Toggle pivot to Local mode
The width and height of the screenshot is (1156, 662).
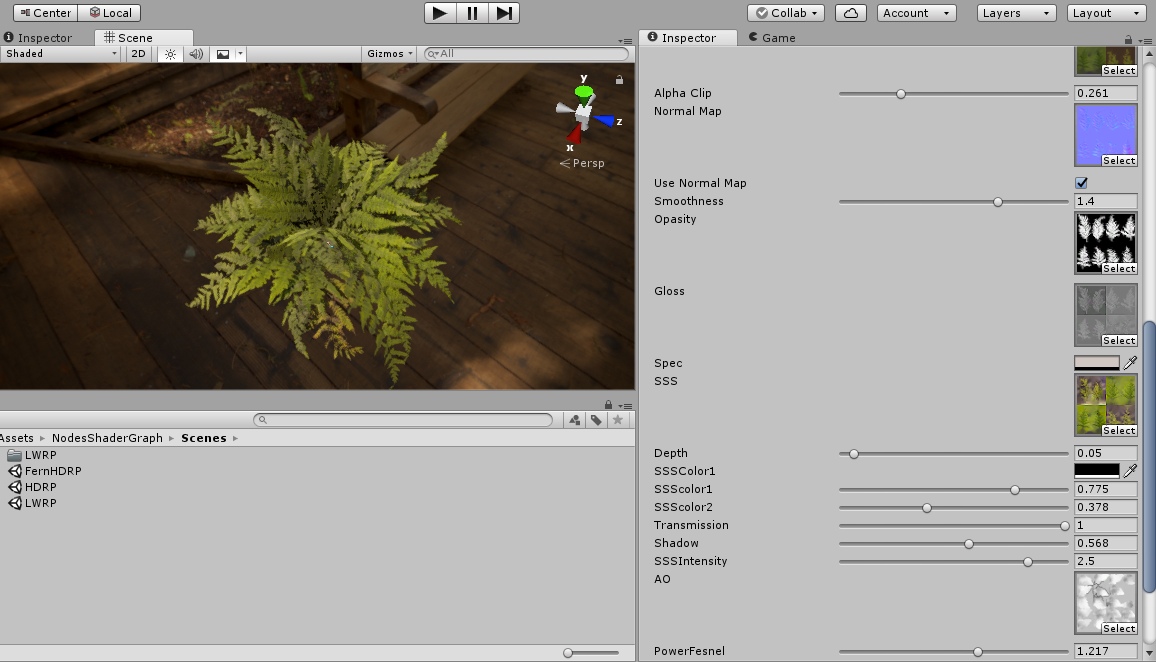(110, 12)
